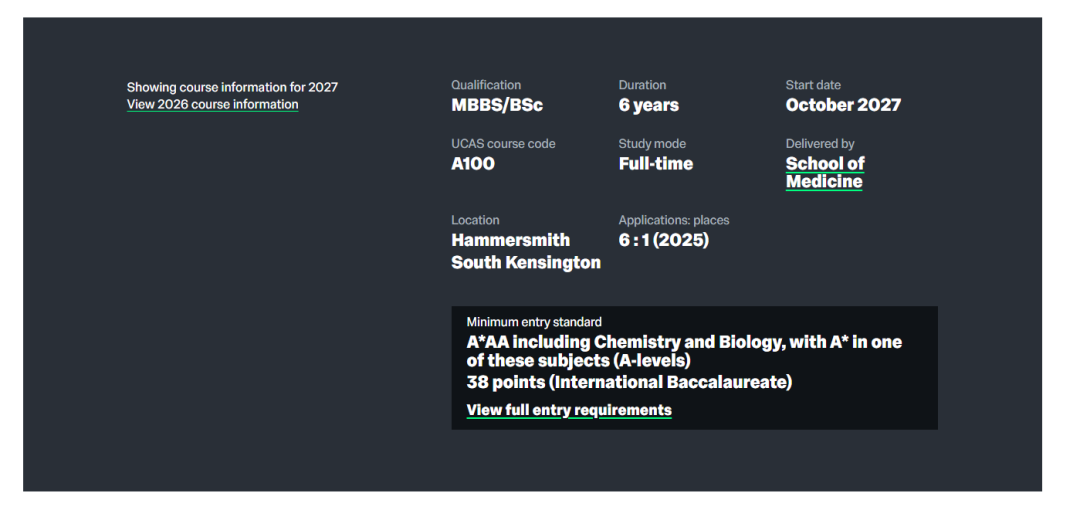Click the Showing course information for 2027 text
Image resolution: width=1080 pixels, height=509 pixels.
[232, 87]
